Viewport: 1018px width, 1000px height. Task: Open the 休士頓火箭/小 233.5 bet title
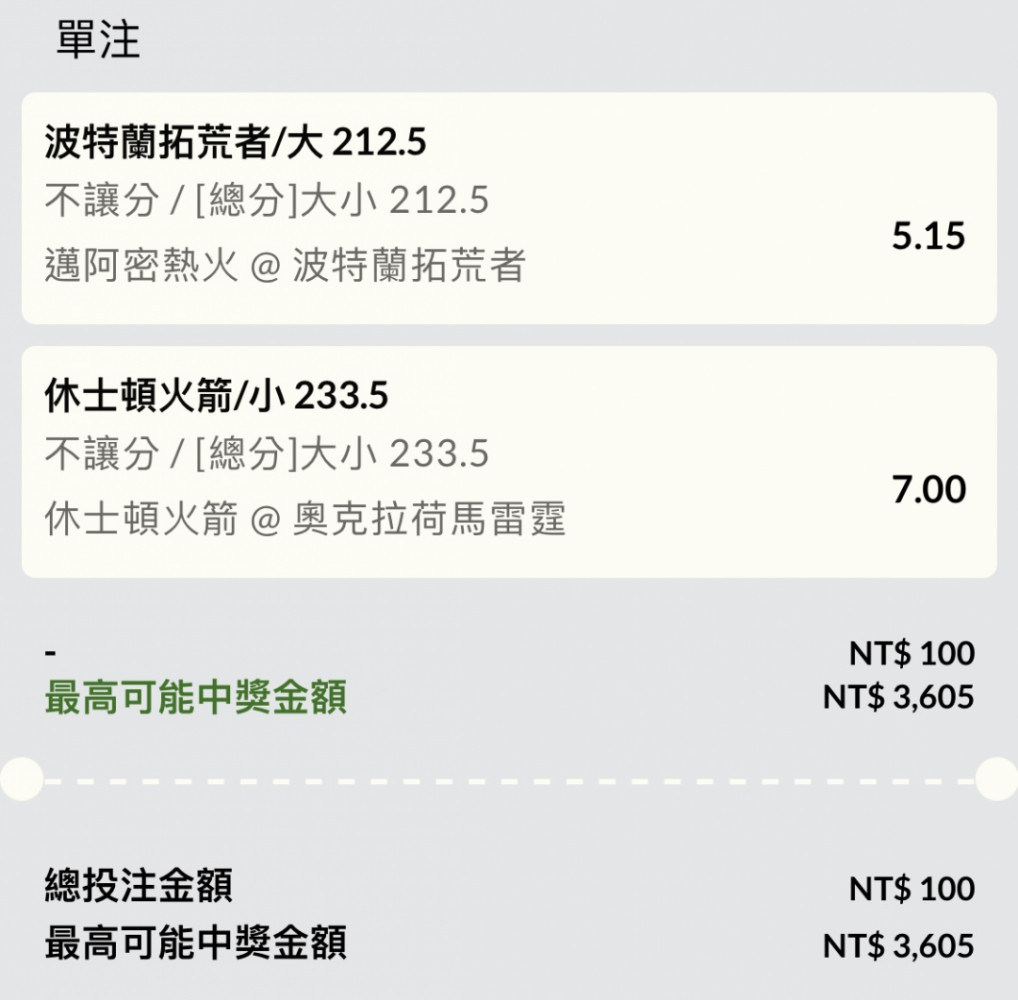tap(217, 397)
